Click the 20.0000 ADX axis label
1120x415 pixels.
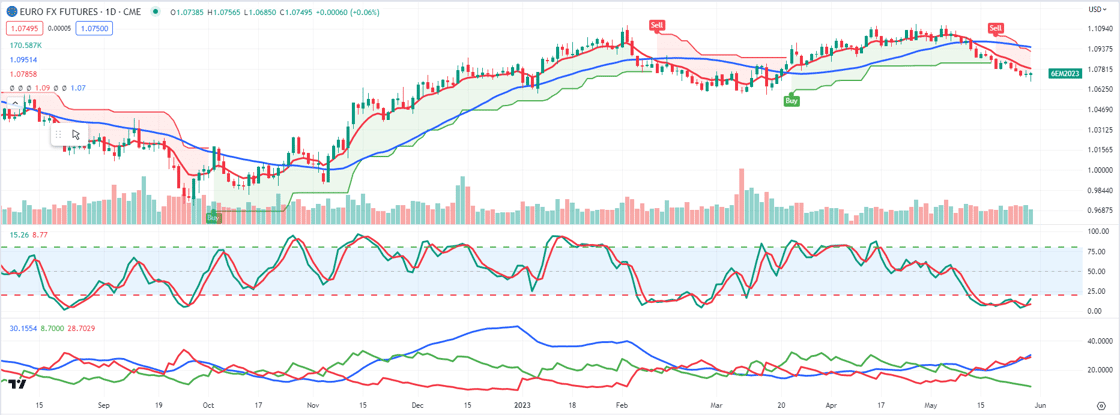tap(1098, 370)
